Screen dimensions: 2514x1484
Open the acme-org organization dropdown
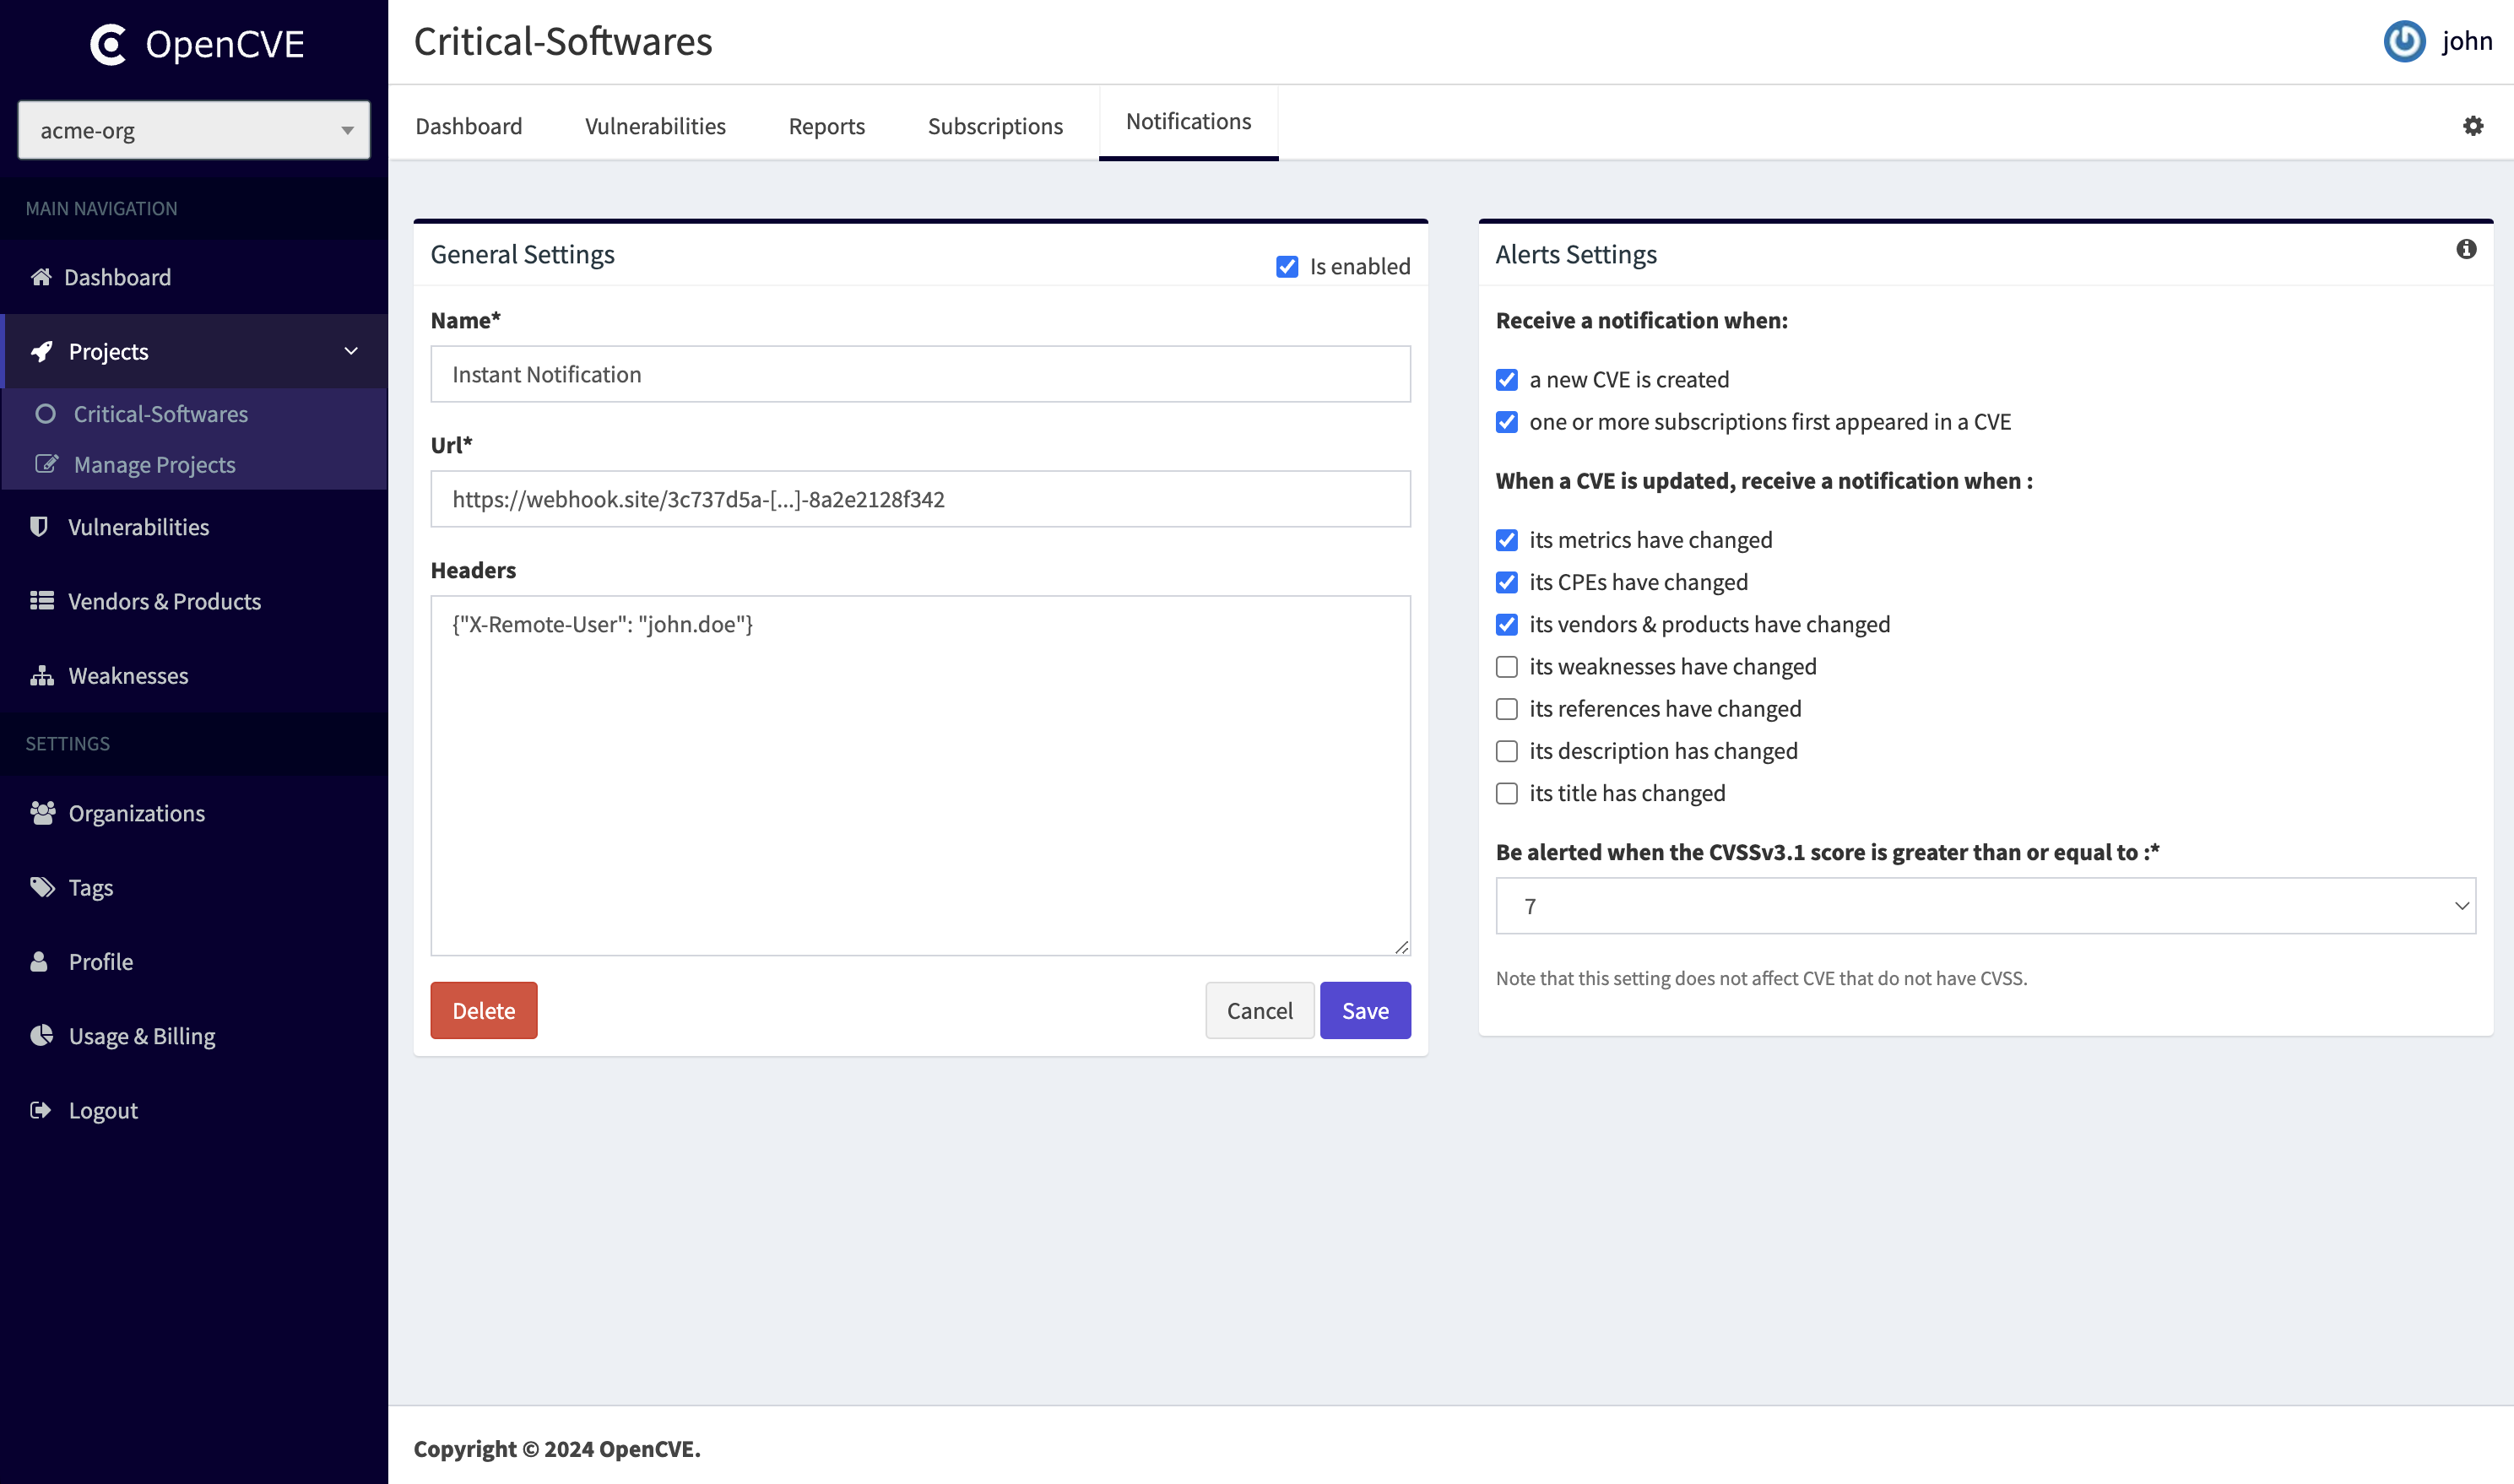pyautogui.click(x=194, y=130)
